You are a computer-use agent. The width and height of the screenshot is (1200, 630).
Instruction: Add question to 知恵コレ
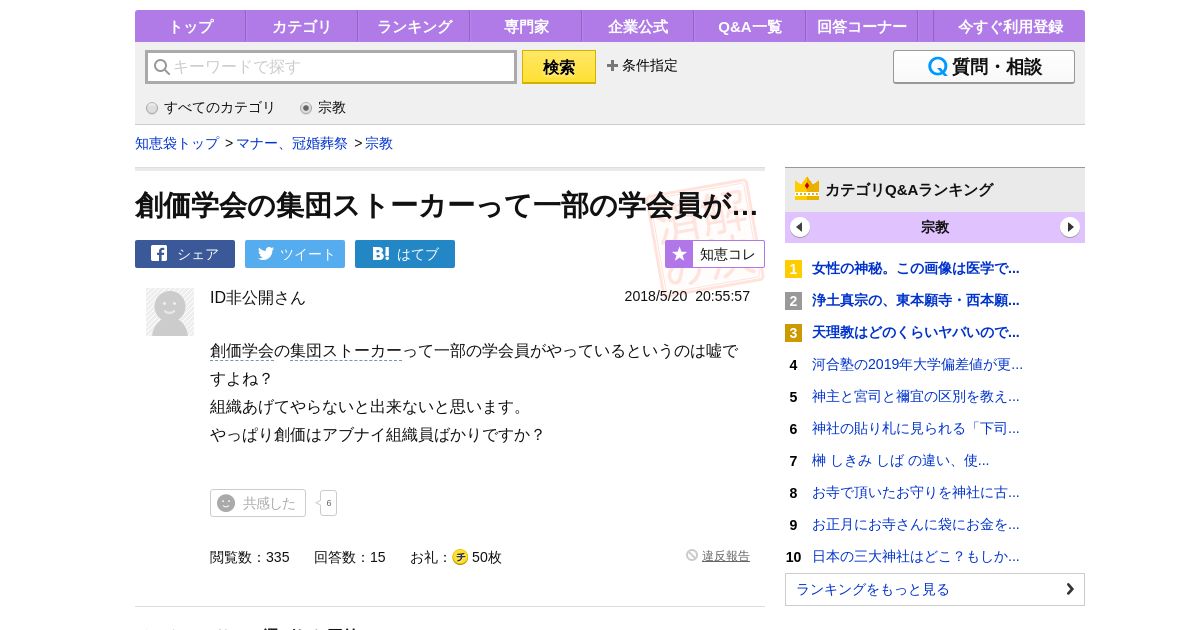coord(715,254)
